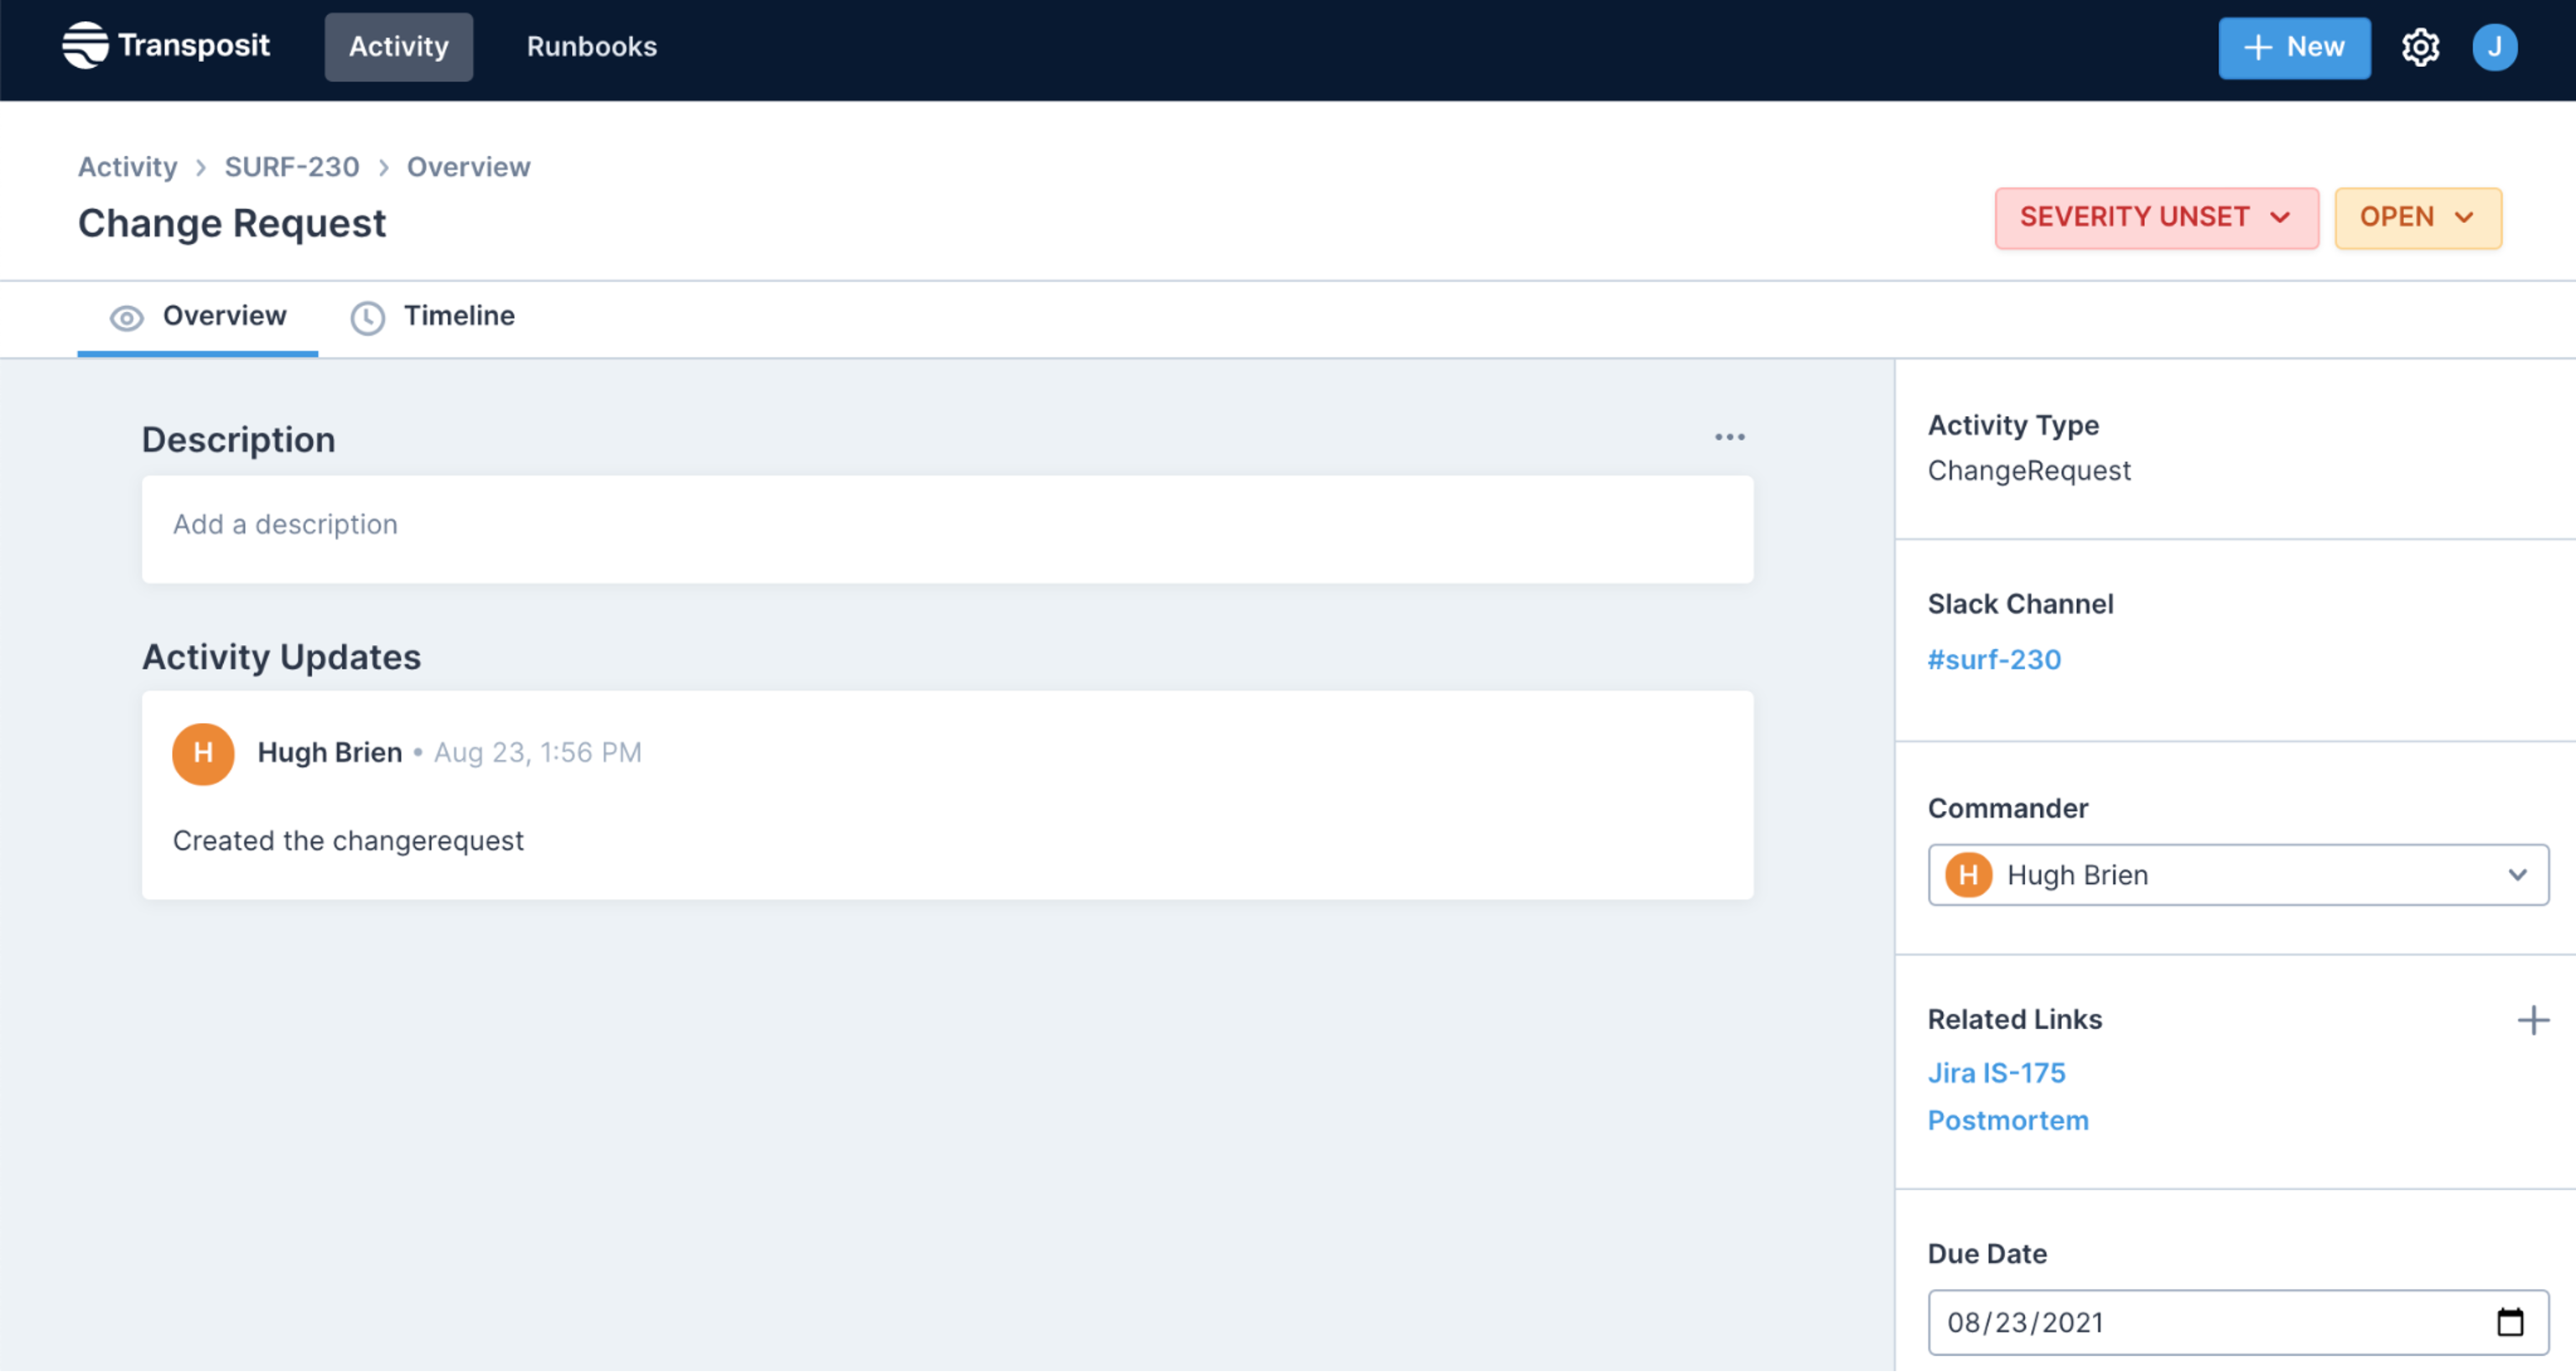Open the Postmortem related link

click(2007, 1120)
